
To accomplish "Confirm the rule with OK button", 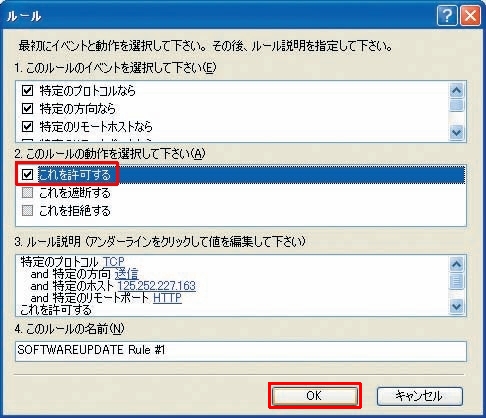I will pyautogui.click(x=315, y=396).
